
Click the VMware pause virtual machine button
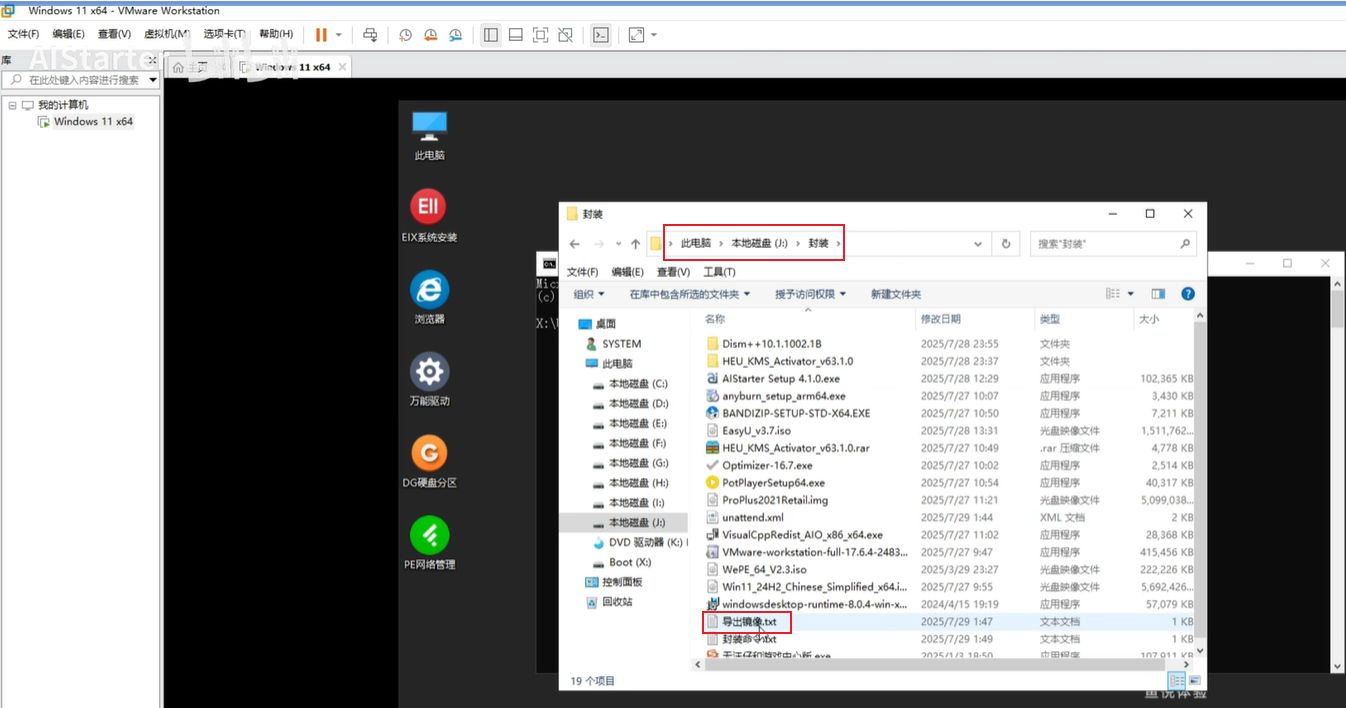pos(321,35)
